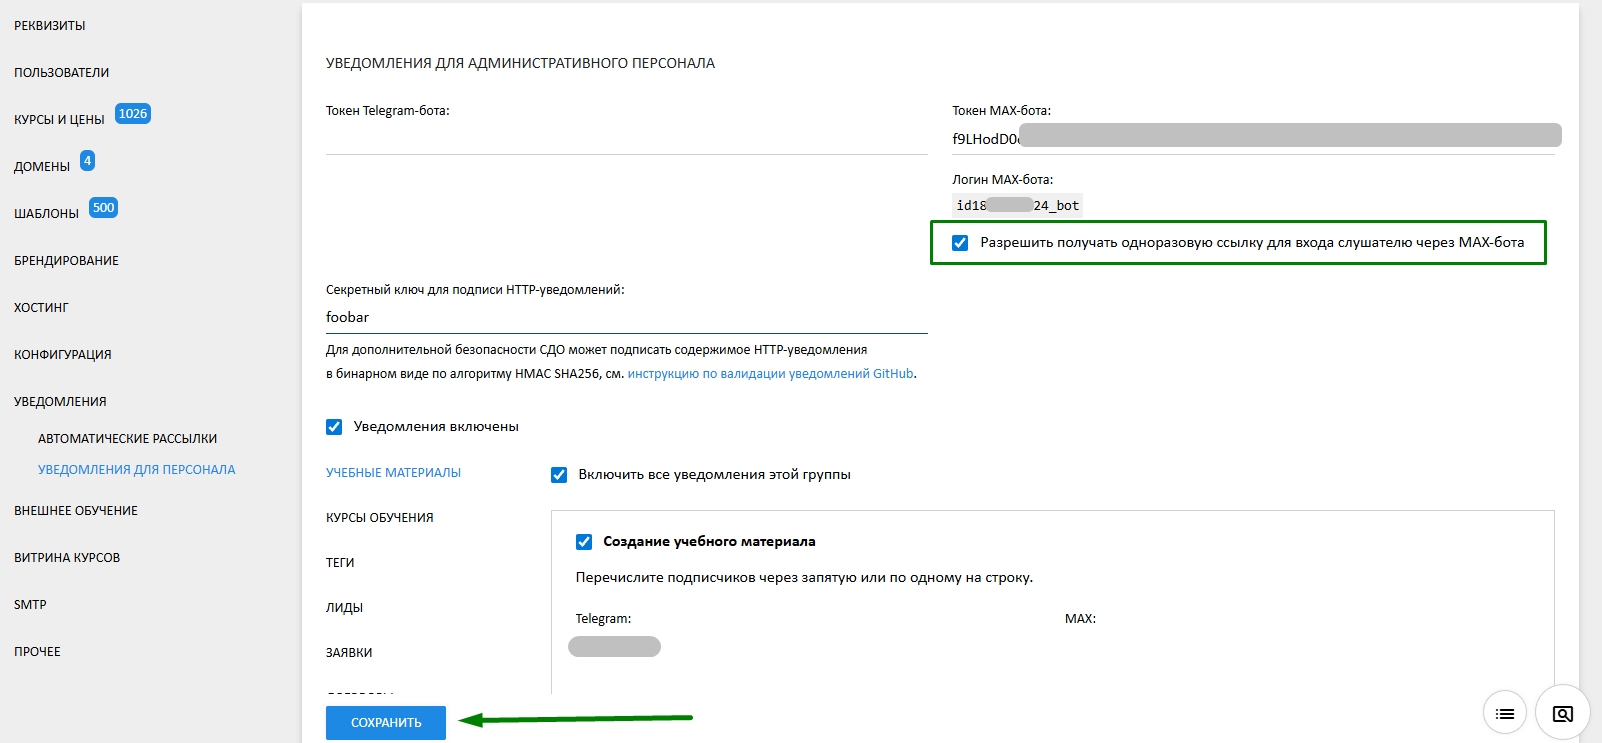This screenshot has height=743, width=1602.
Task: Open Конфигурация in sidebar
Action: 63,355
